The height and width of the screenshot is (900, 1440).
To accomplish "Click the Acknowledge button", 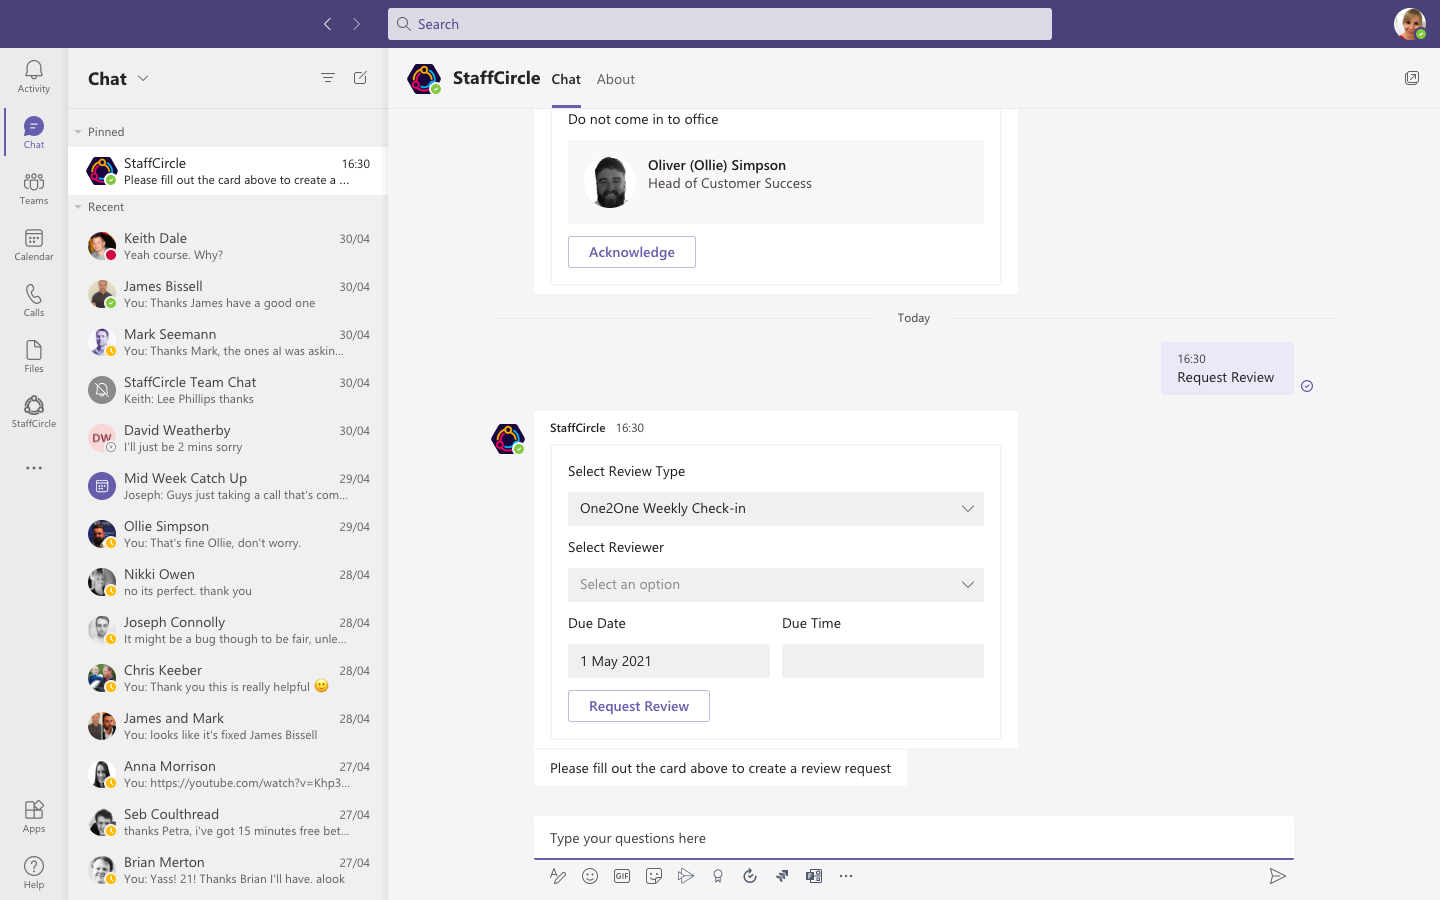I will pos(632,252).
